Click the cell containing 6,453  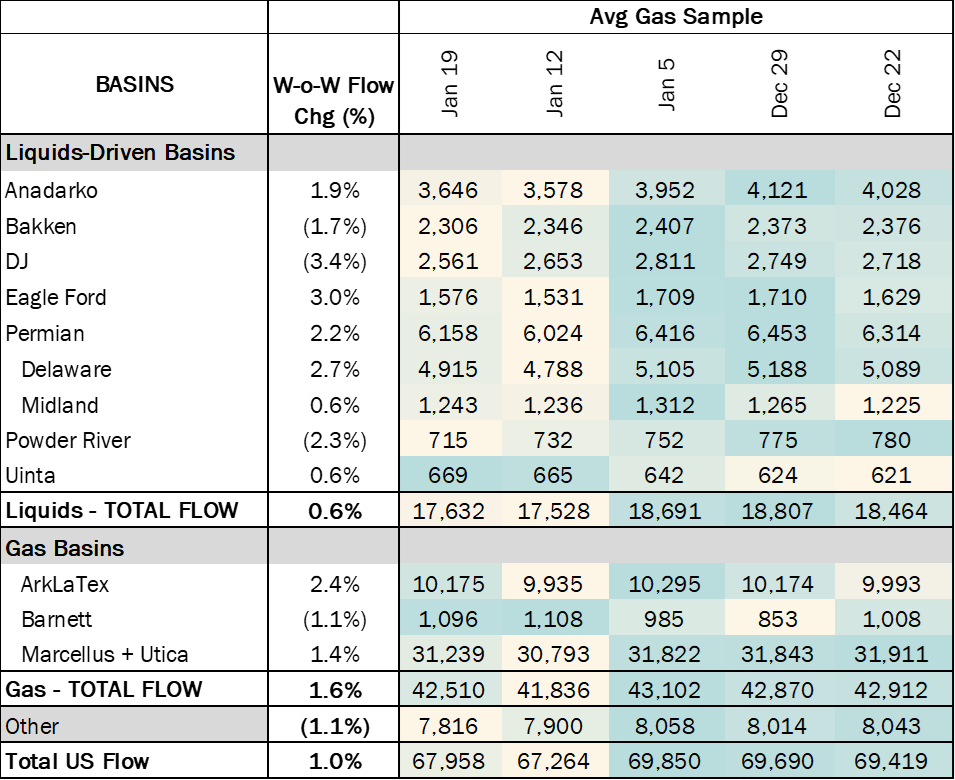(777, 334)
